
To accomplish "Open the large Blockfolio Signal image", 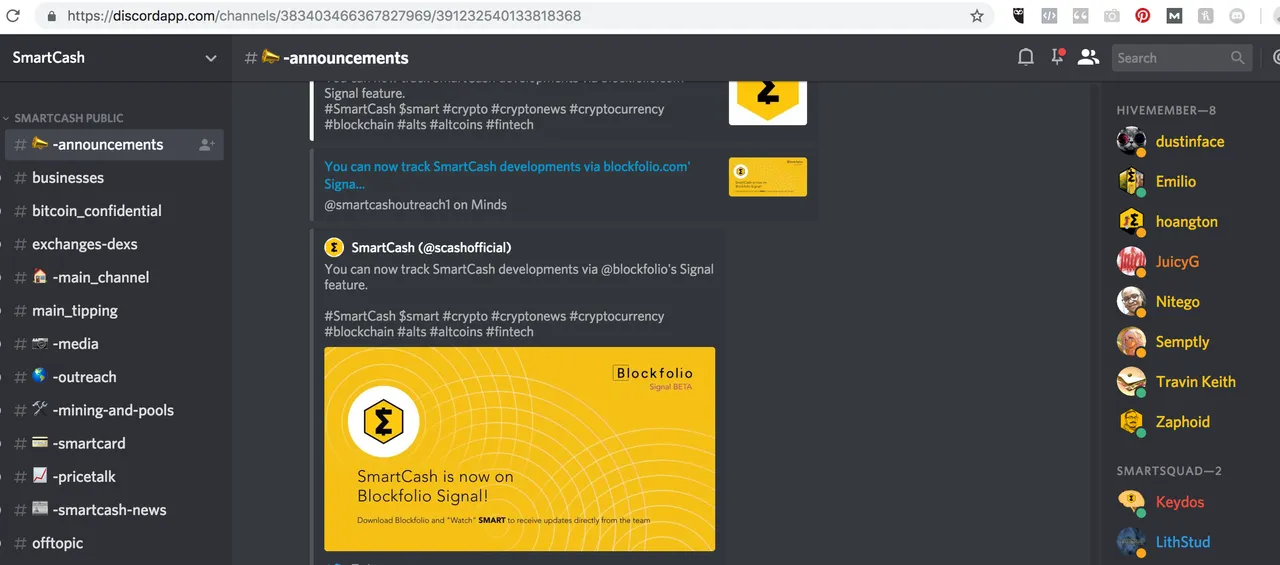I will click(519, 449).
